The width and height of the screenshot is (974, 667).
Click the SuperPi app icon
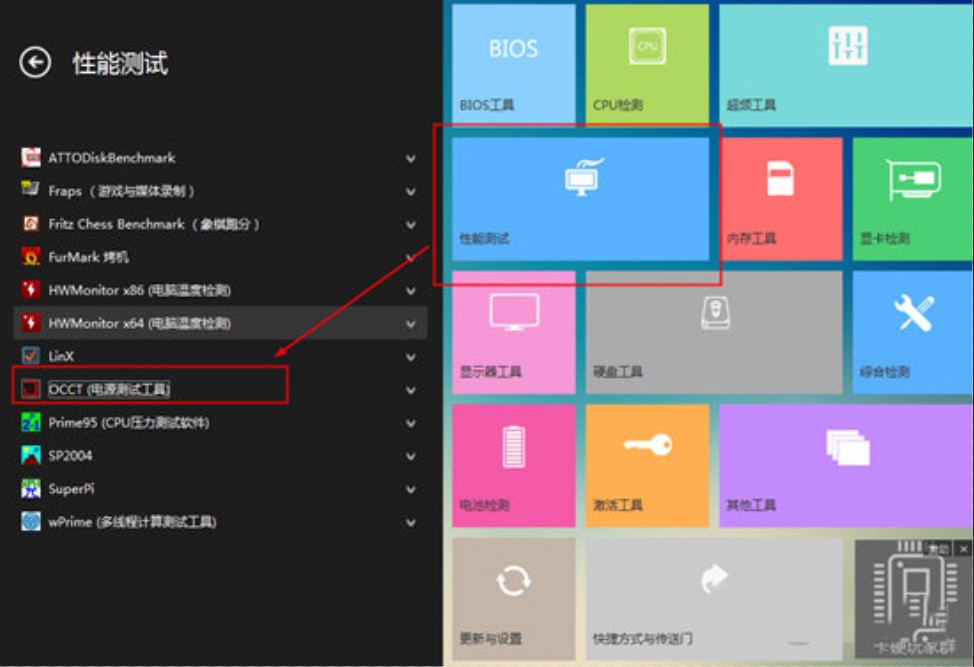[x=30, y=489]
